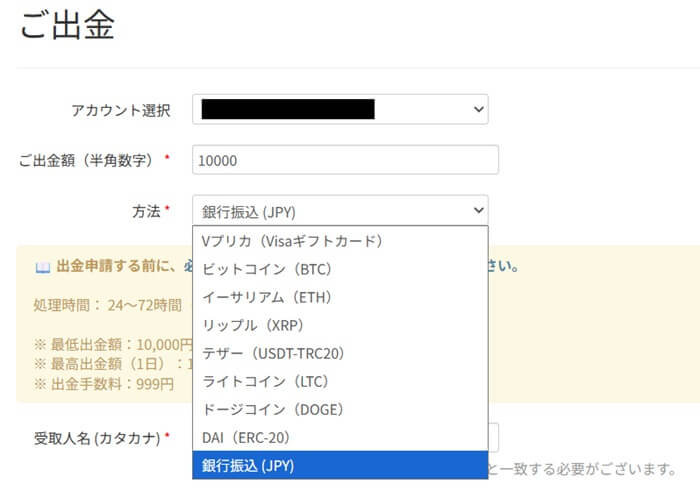Click the 処理時間：24〜72時間 text
The width and height of the screenshot is (700, 491).
108,305
